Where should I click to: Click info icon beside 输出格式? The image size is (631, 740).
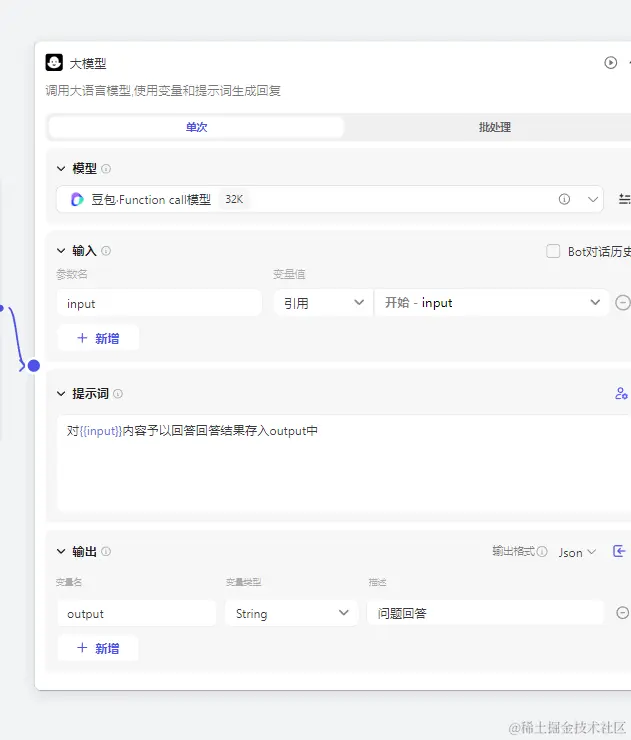tap(542, 551)
